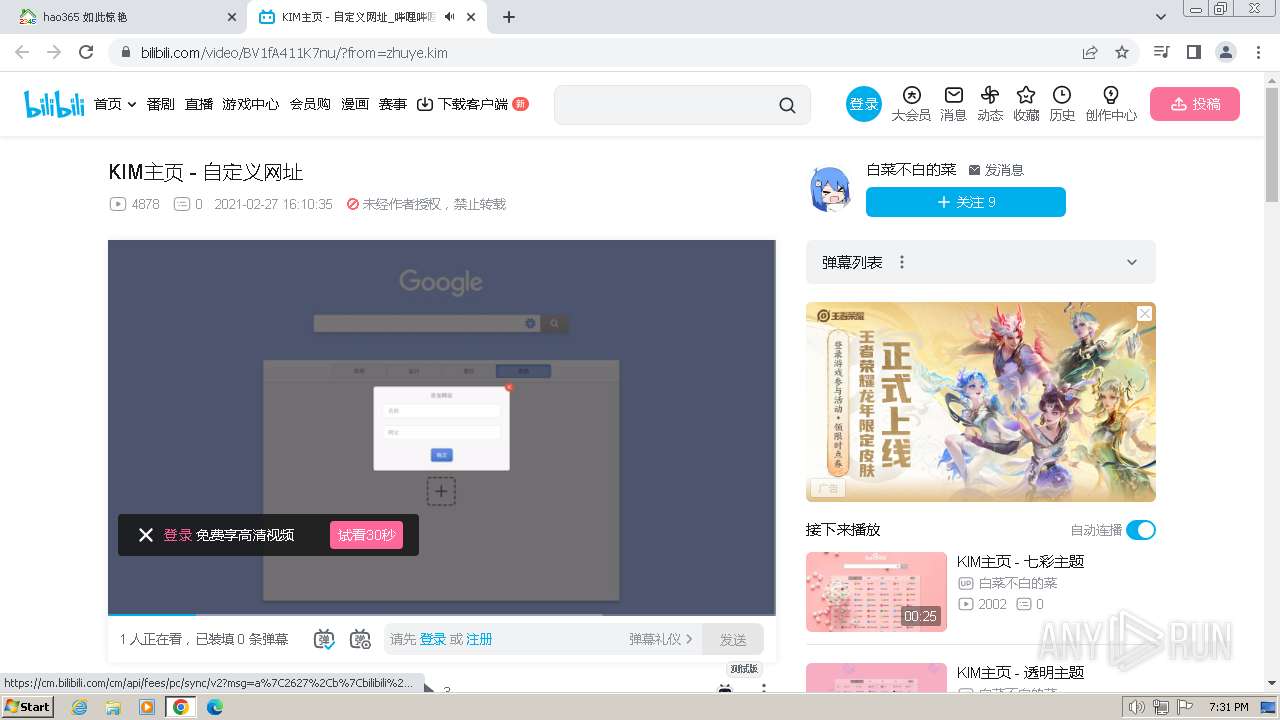Open 漫画 in top navigation
This screenshot has width=1280, height=720.
click(x=355, y=104)
